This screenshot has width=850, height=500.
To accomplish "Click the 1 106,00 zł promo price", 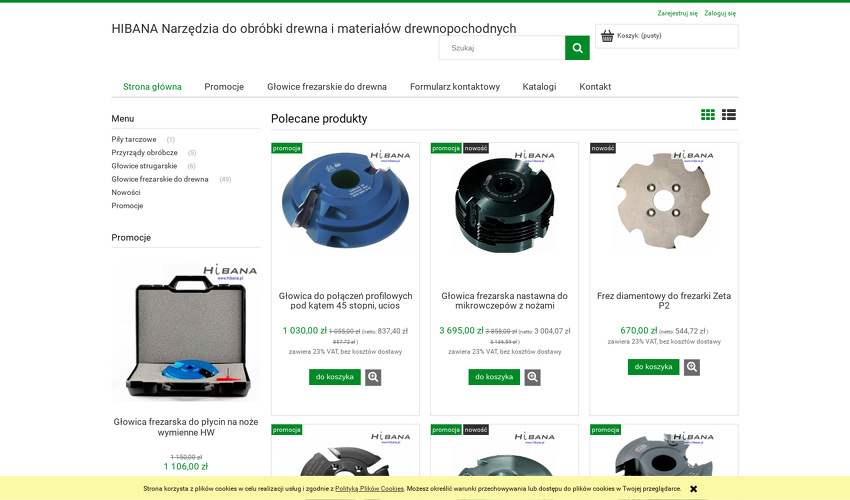I will pos(186,466).
